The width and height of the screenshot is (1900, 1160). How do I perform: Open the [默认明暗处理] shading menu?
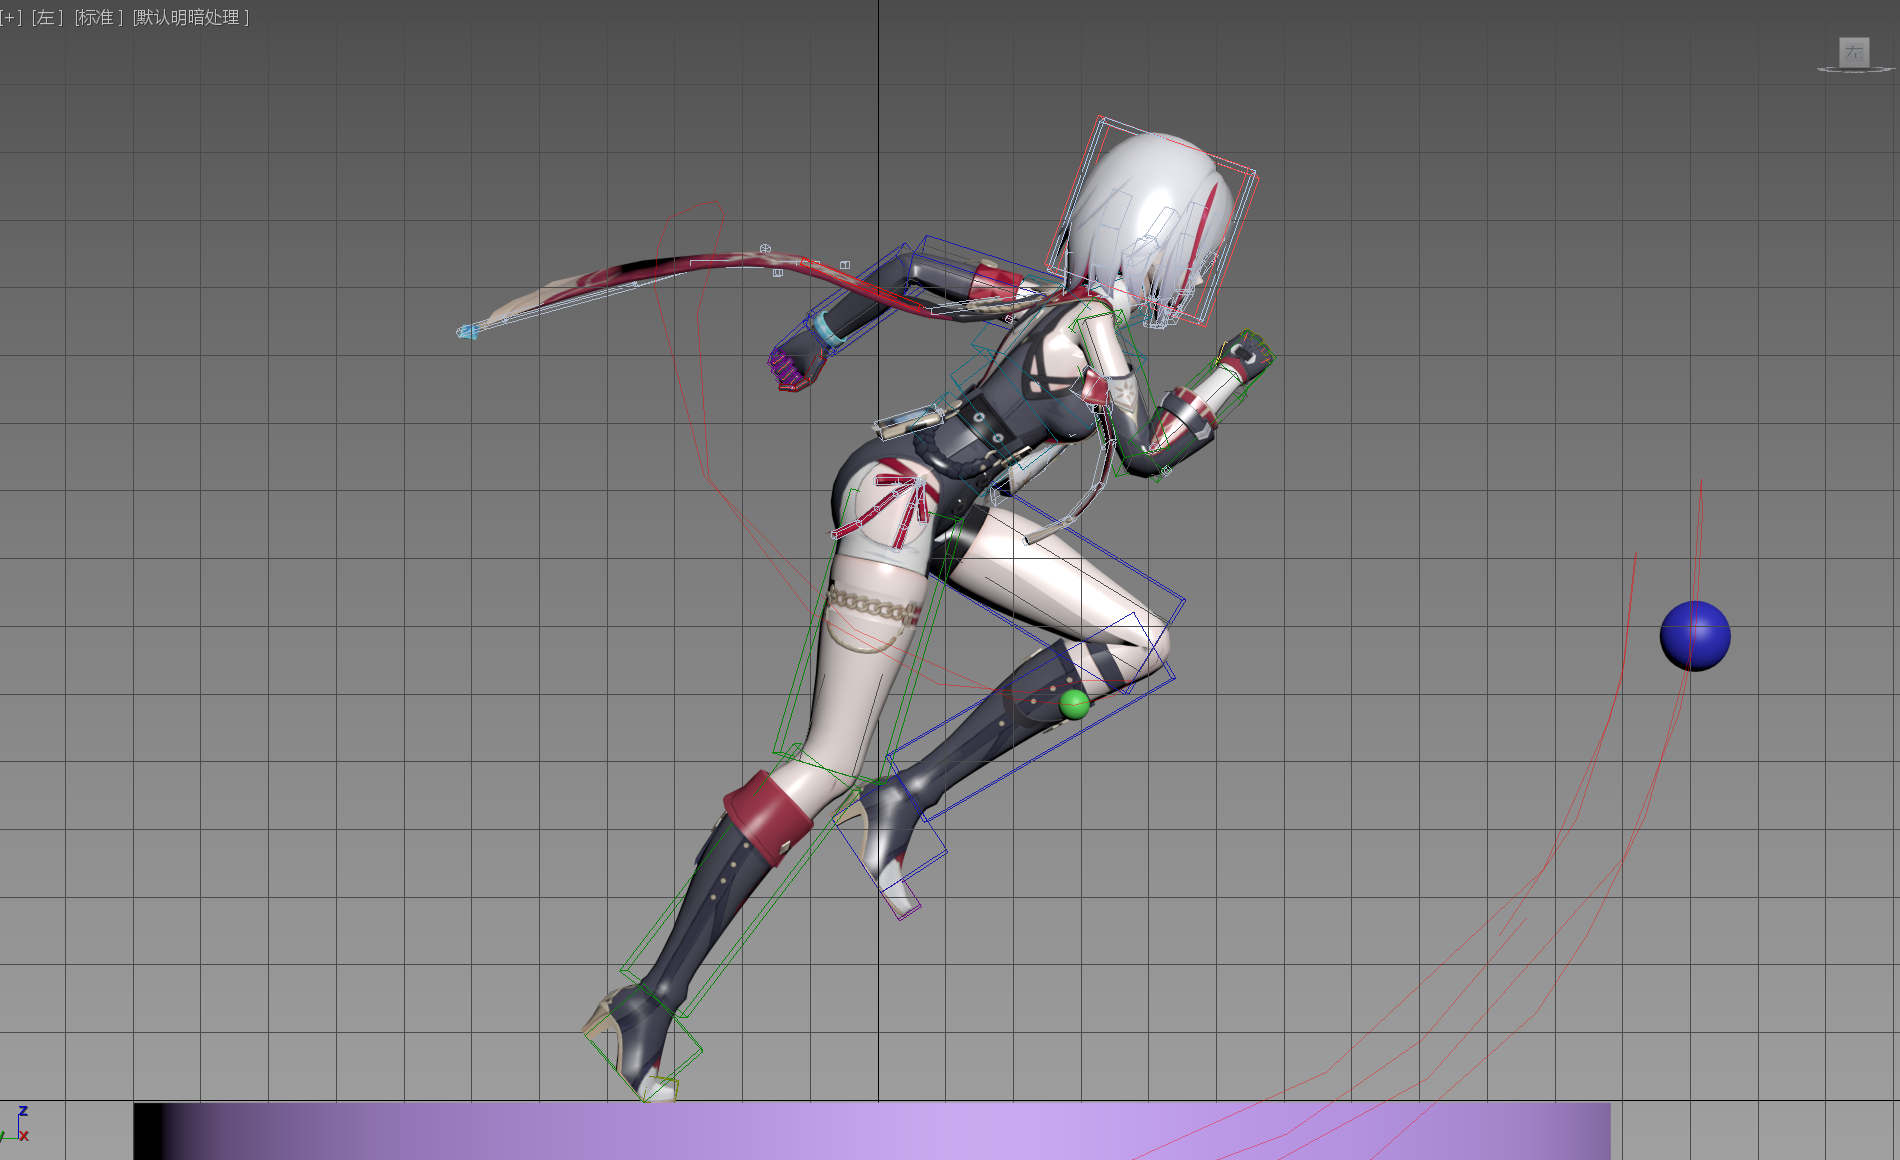click(191, 18)
